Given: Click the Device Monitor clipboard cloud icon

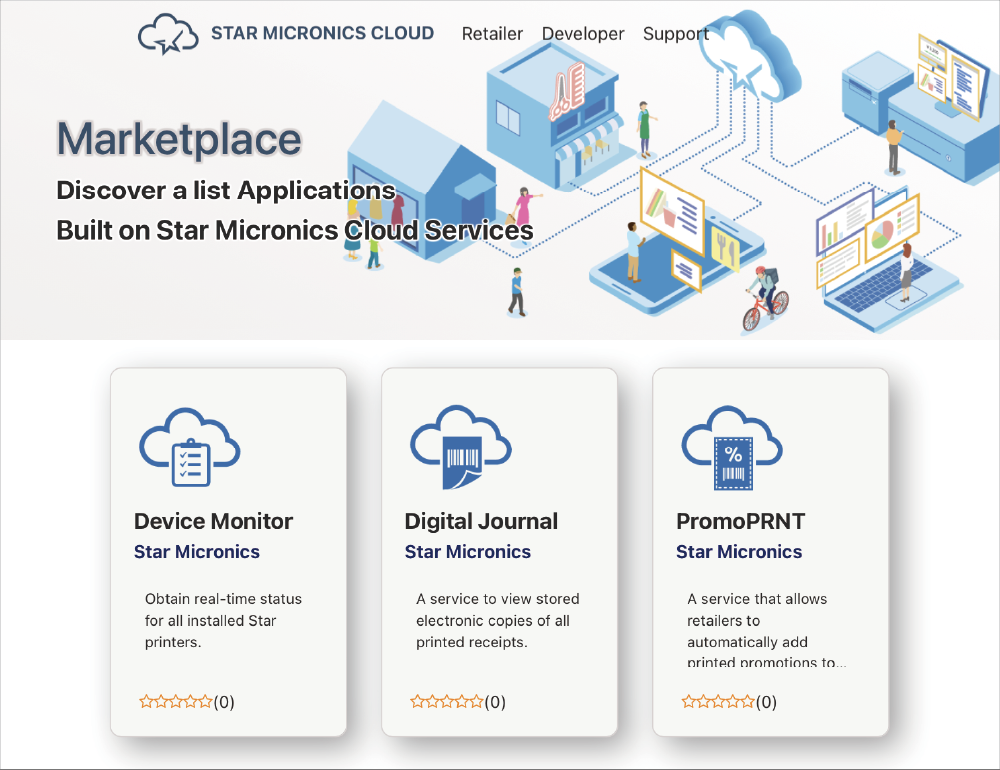Looking at the screenshot, I should pos(189,447).
